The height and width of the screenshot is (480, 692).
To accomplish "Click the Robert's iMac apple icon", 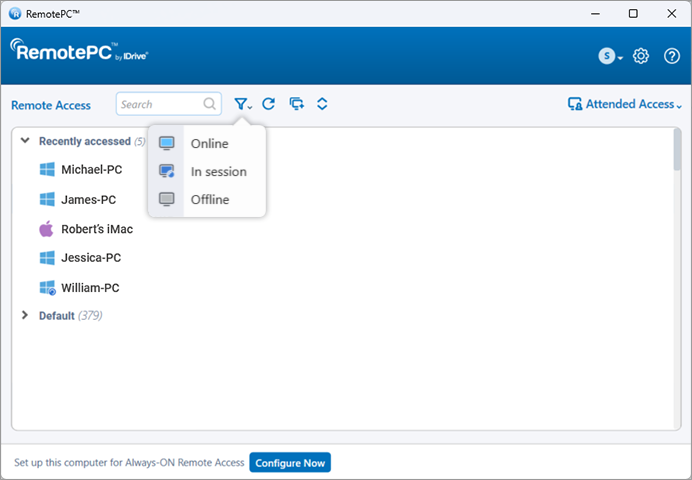I will 46,229.
